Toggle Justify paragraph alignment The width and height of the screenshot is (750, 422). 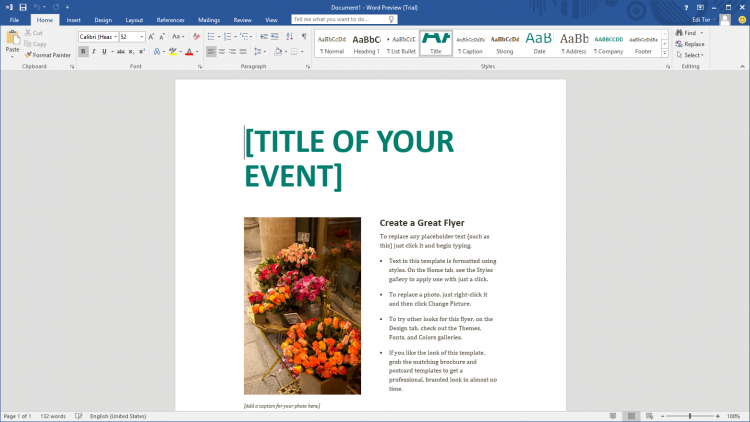(243, 52)
